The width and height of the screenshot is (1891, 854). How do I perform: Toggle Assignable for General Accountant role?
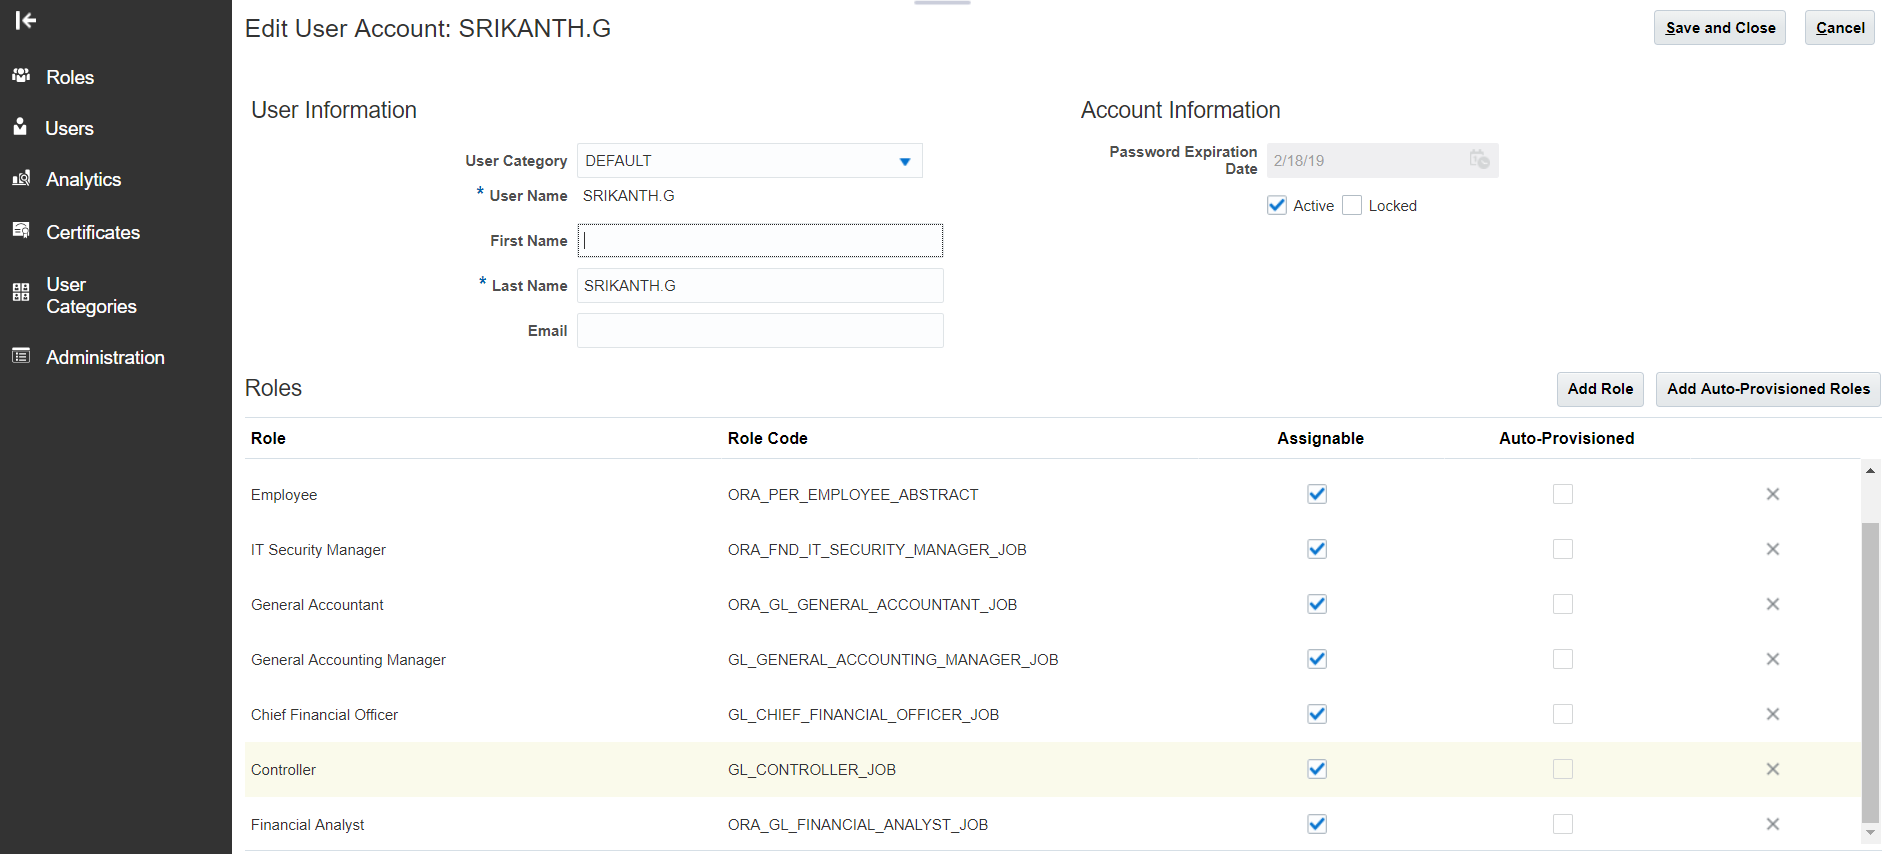pyautogui.click(x=1317, y=604)
